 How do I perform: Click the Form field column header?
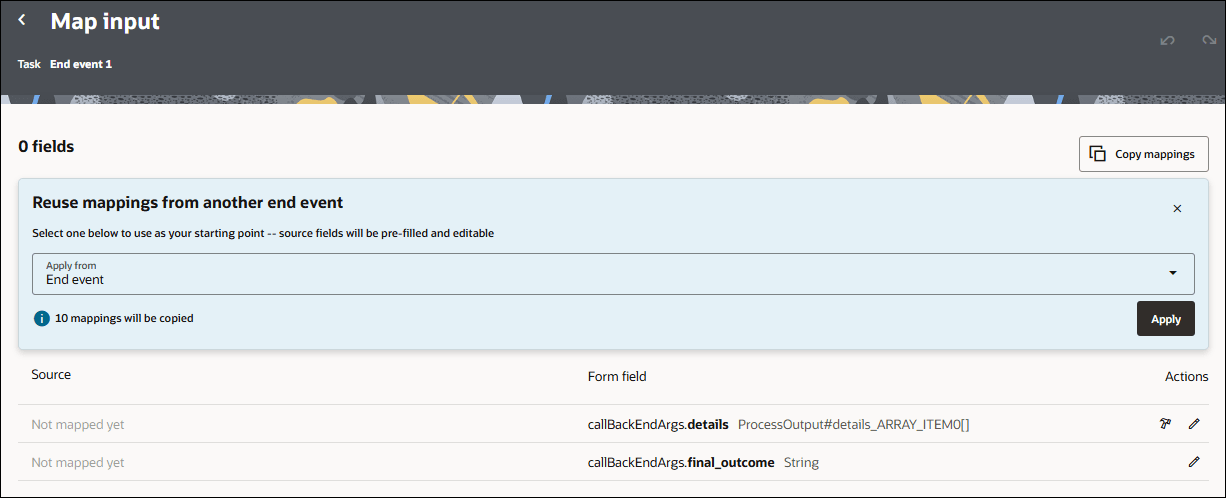(x=617, y=377)
